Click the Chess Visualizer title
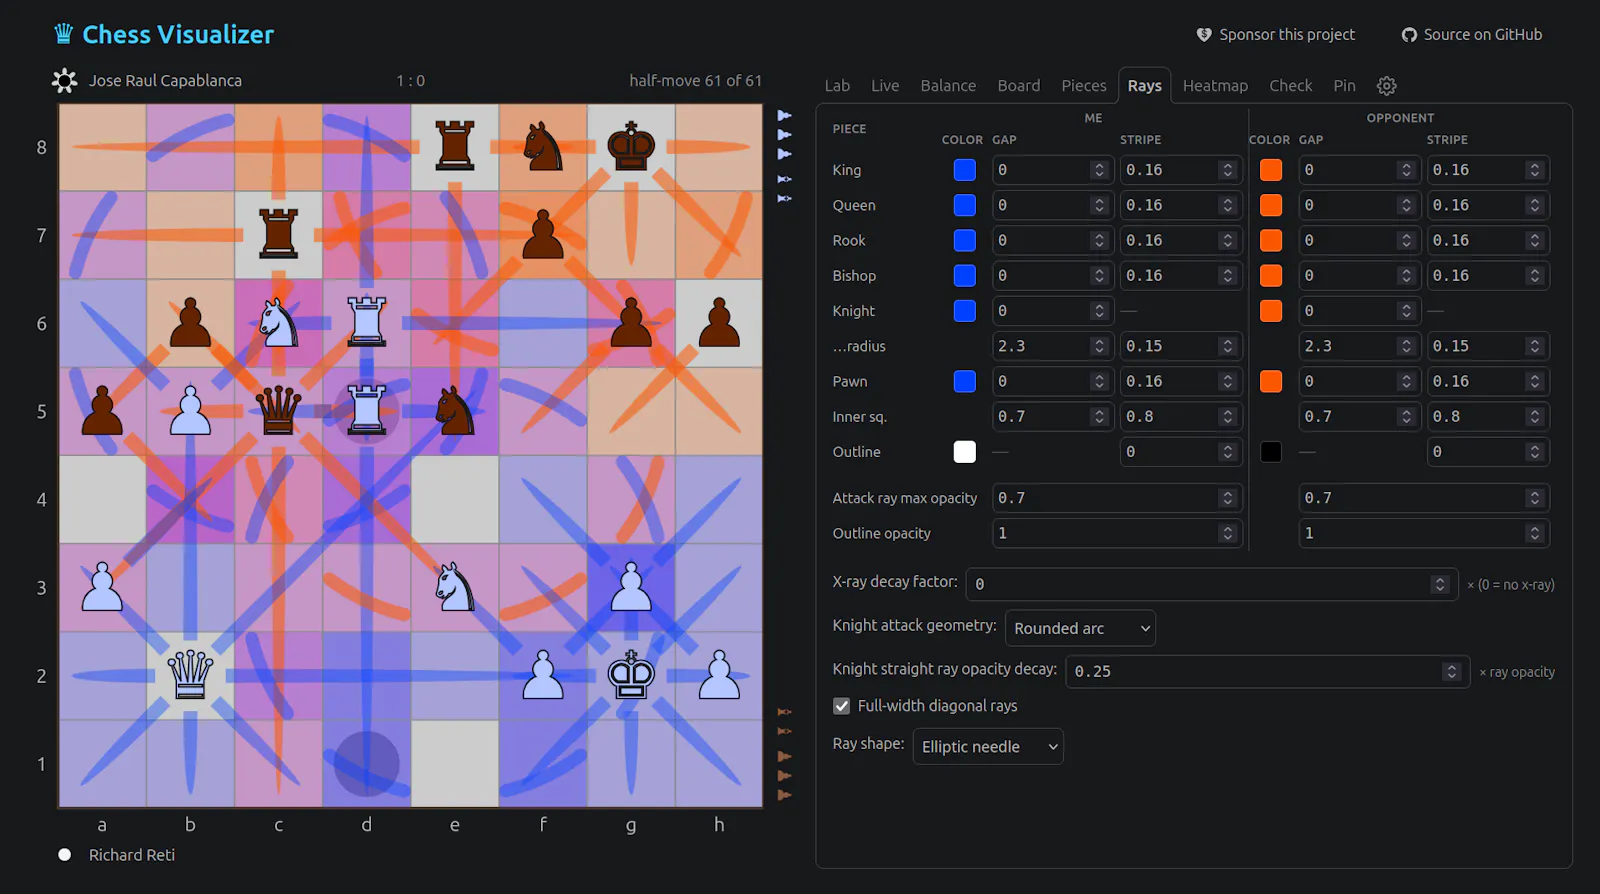 (x=178, y=34)
